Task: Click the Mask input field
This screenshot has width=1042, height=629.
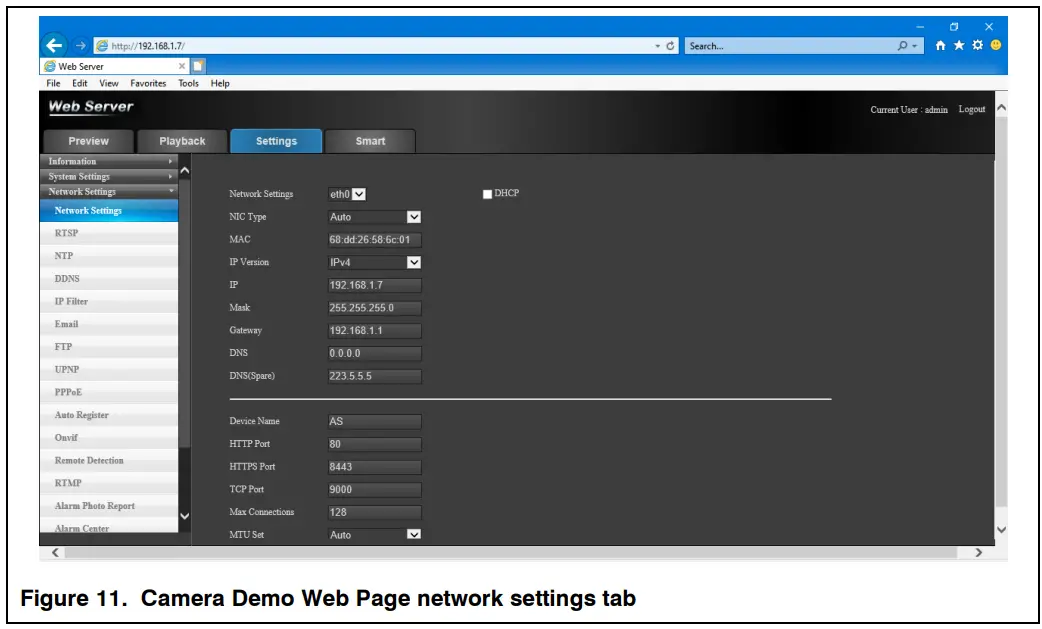Action: coord(375,308)
